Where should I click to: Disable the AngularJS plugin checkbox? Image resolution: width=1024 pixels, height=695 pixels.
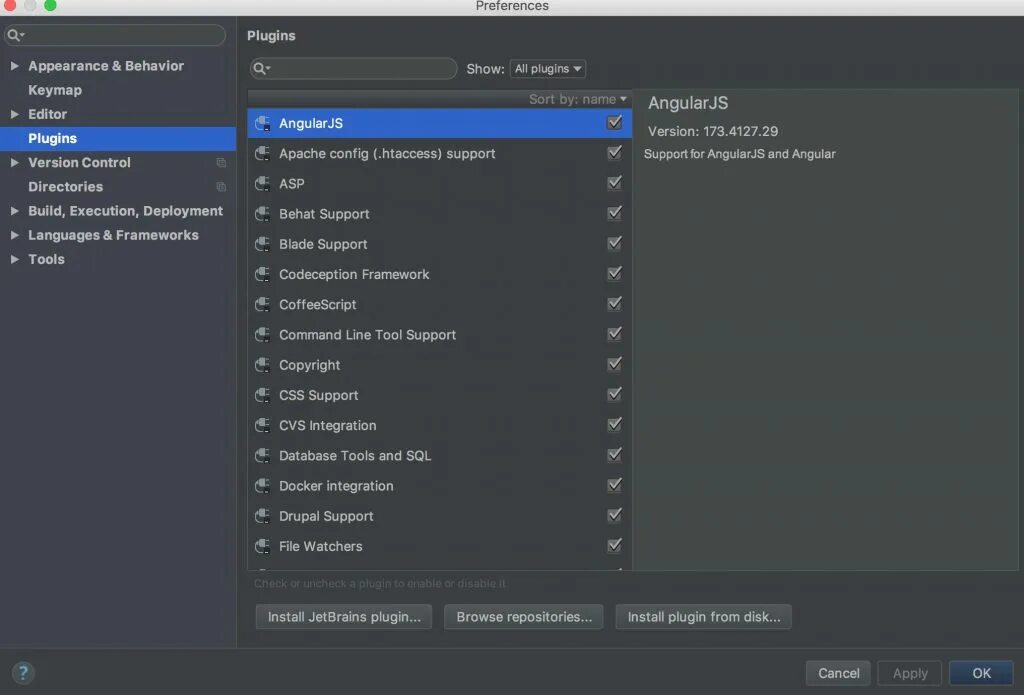[615, 122]
